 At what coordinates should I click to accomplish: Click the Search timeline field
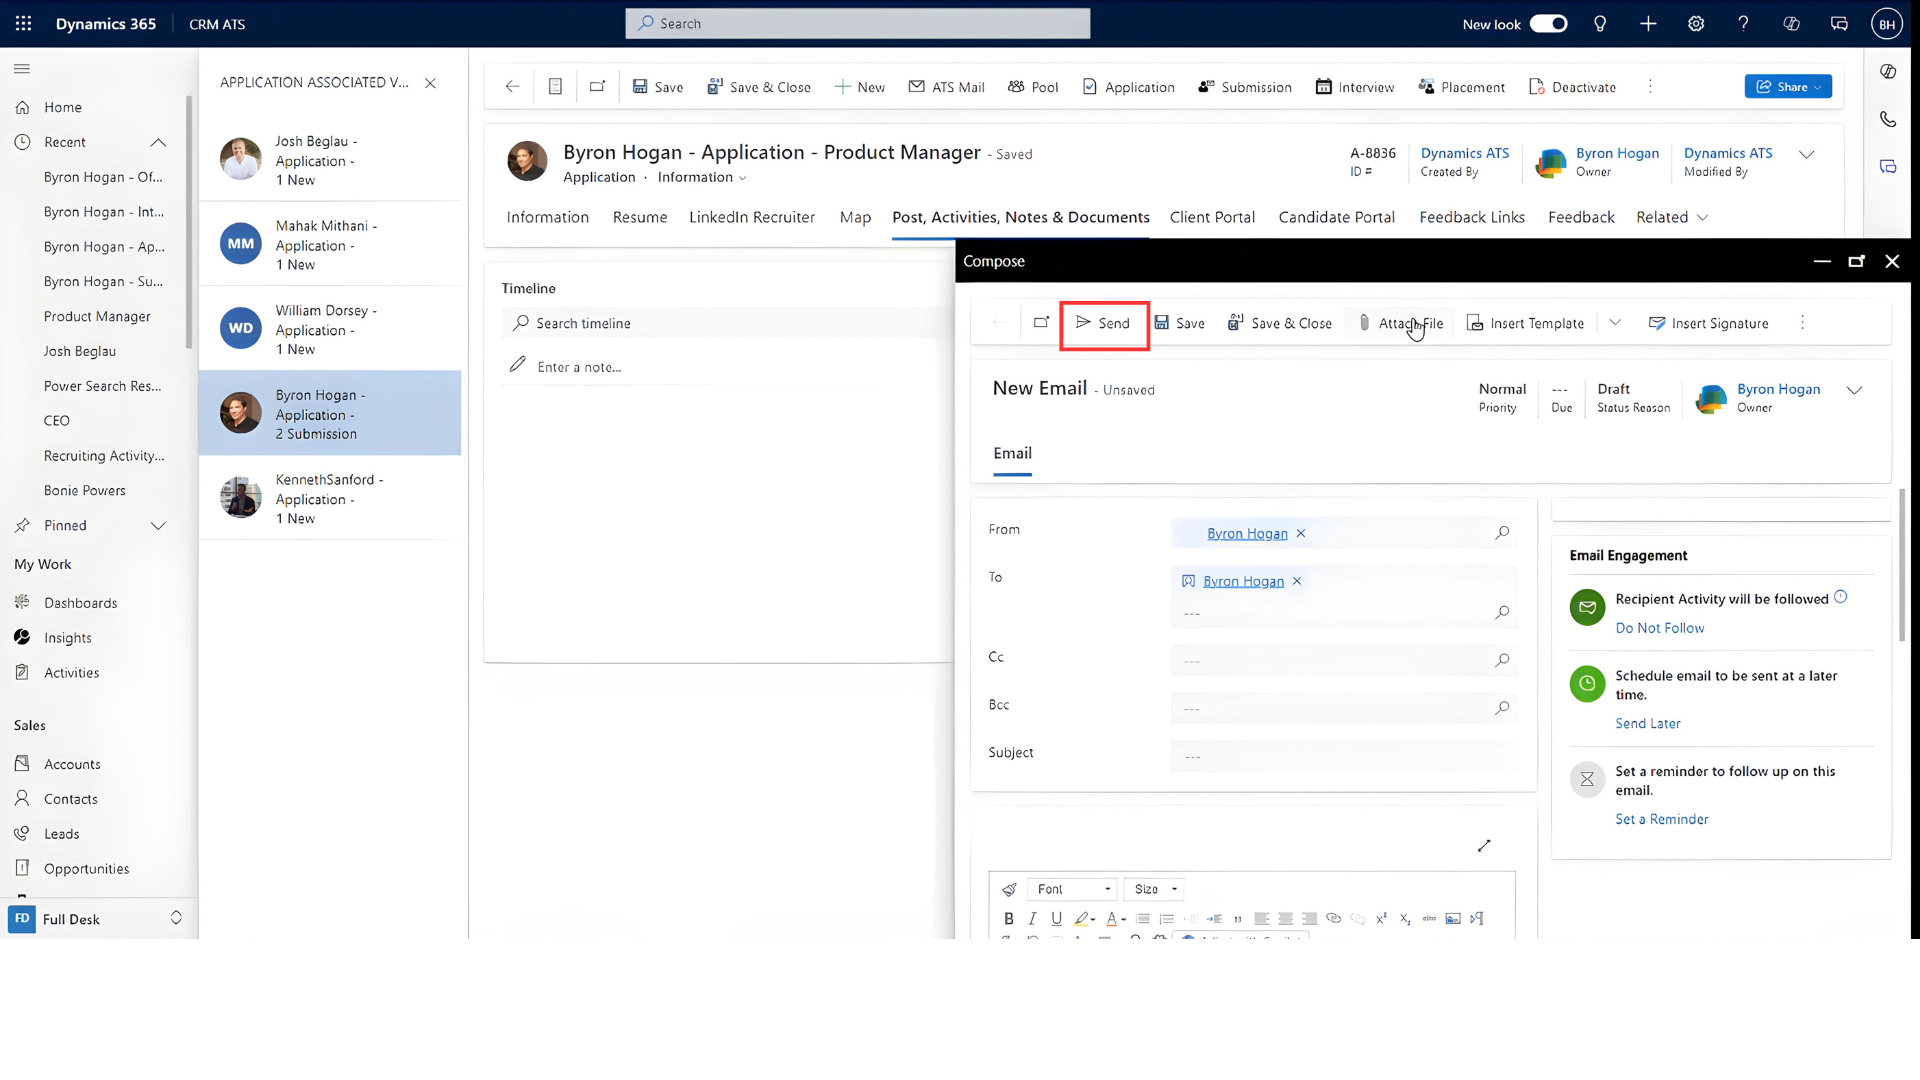tap(725, 323)
